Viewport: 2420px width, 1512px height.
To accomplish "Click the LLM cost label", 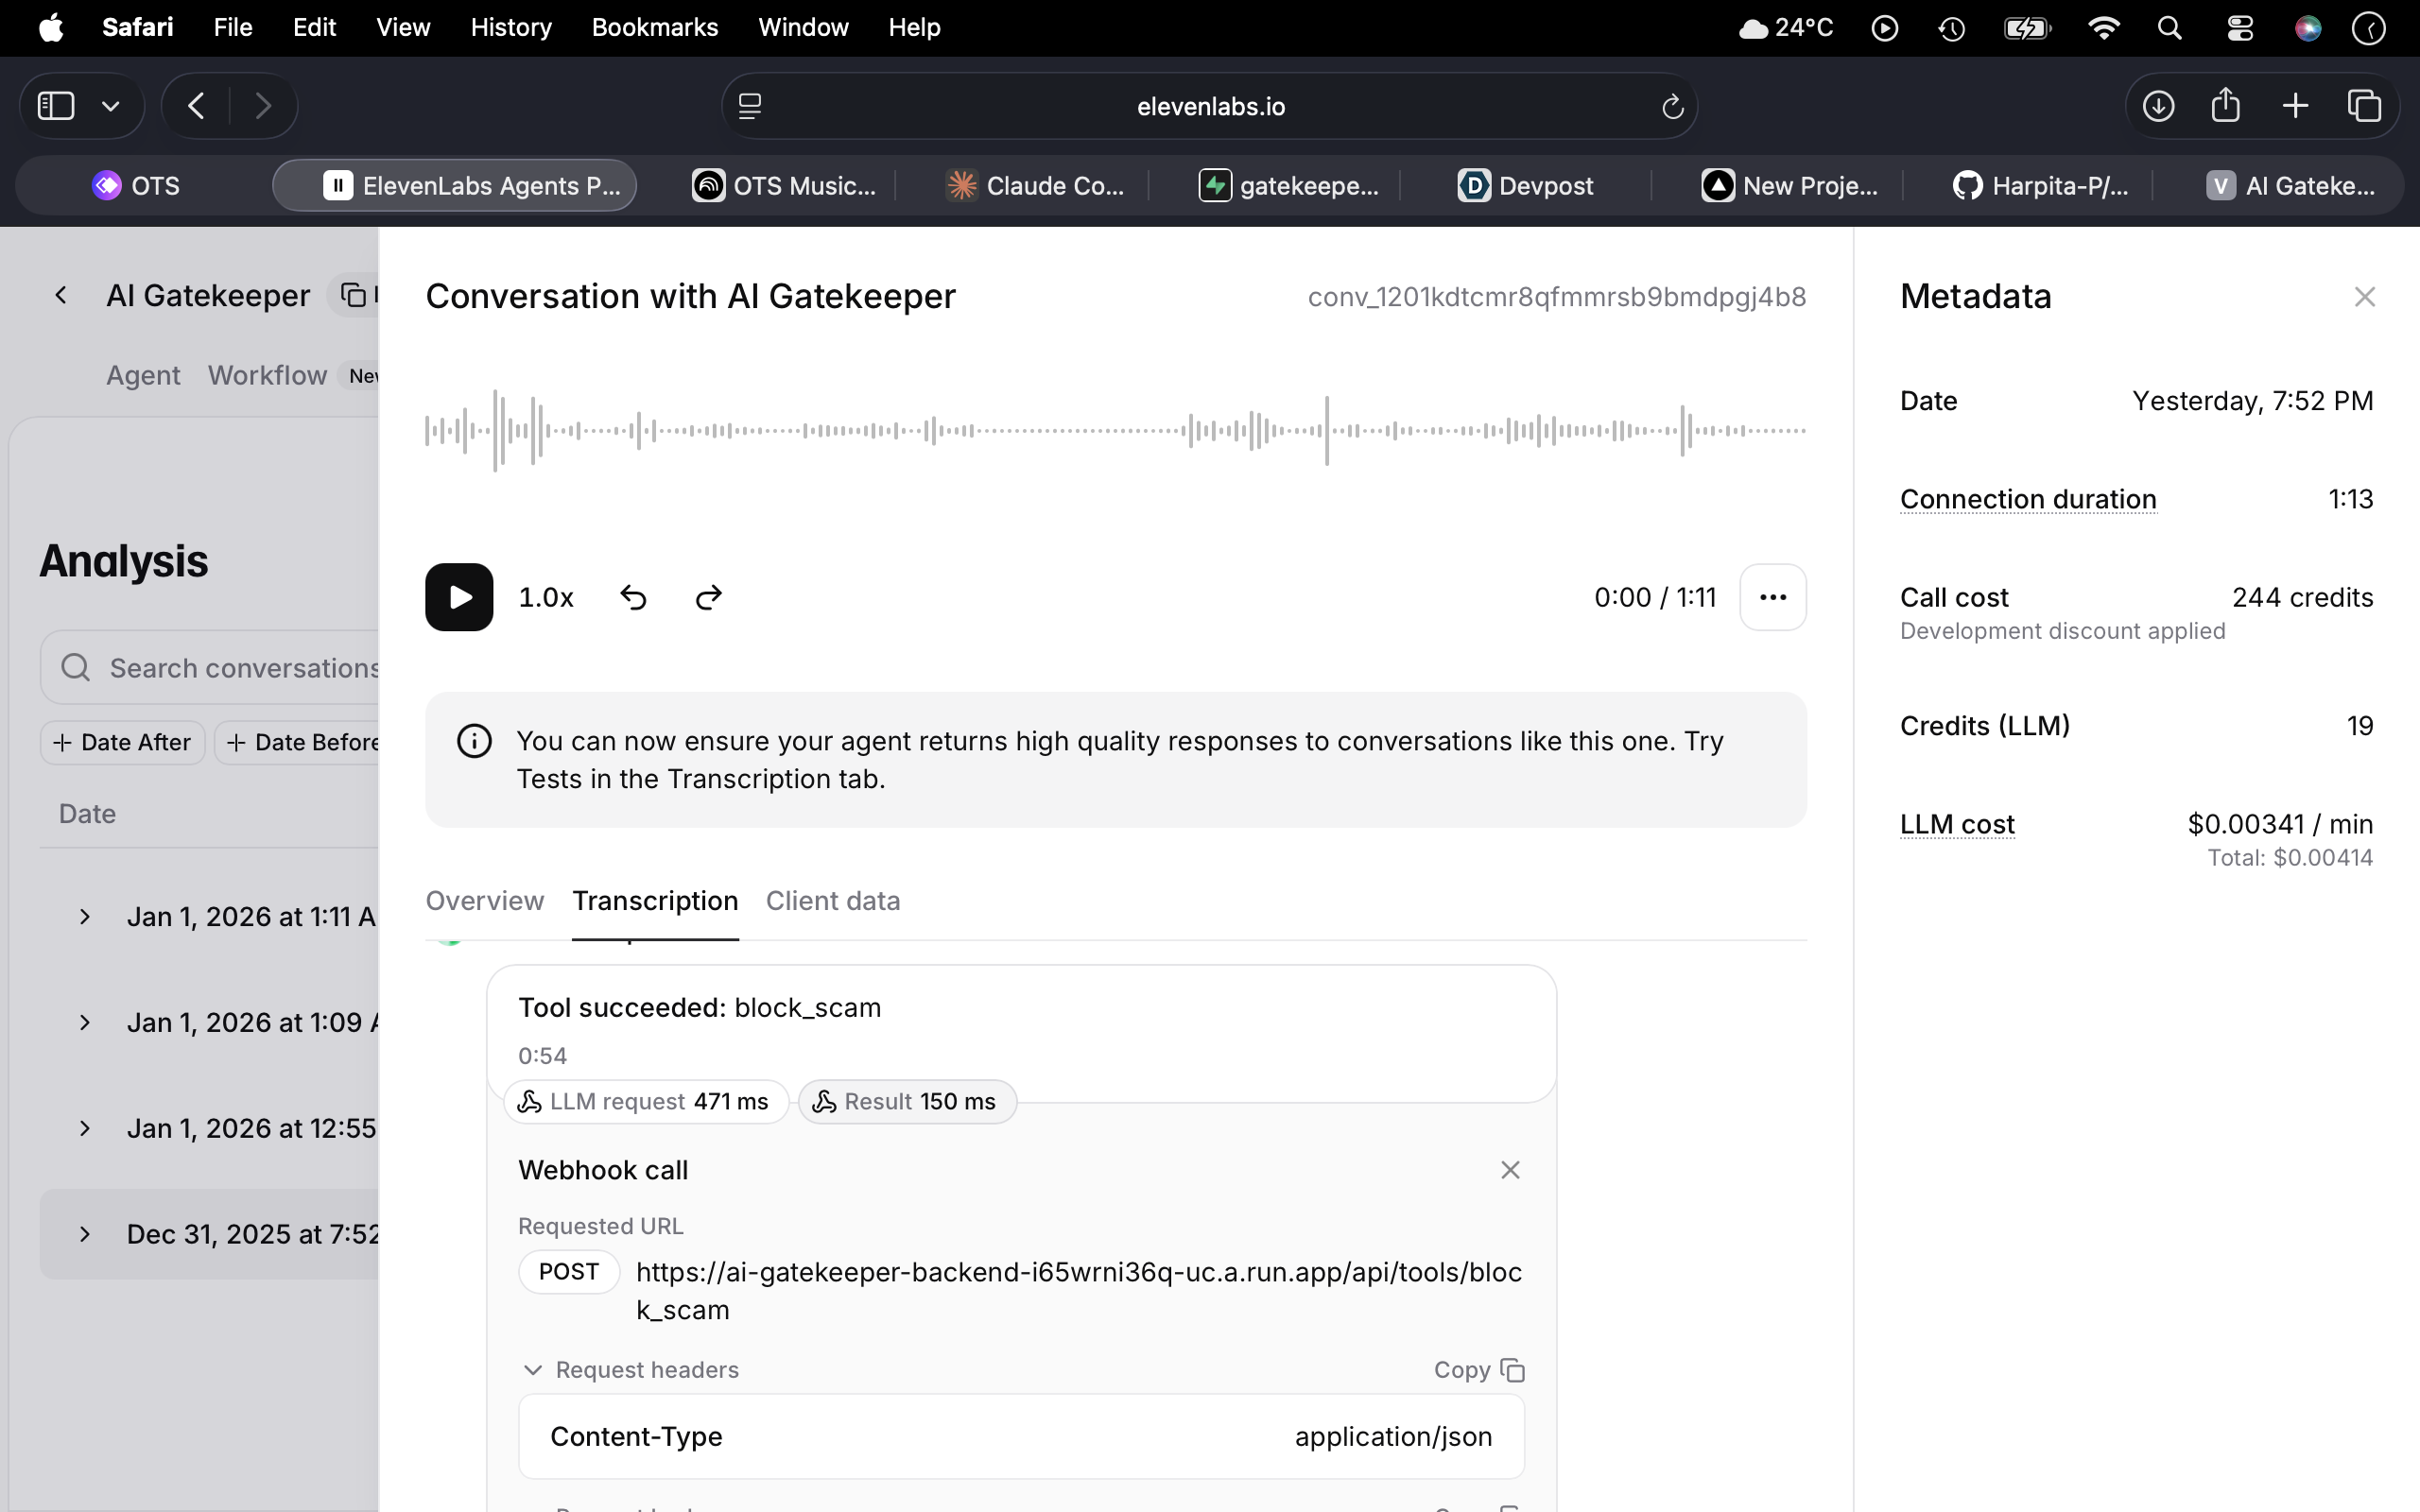I will [x=1957, y=824].
